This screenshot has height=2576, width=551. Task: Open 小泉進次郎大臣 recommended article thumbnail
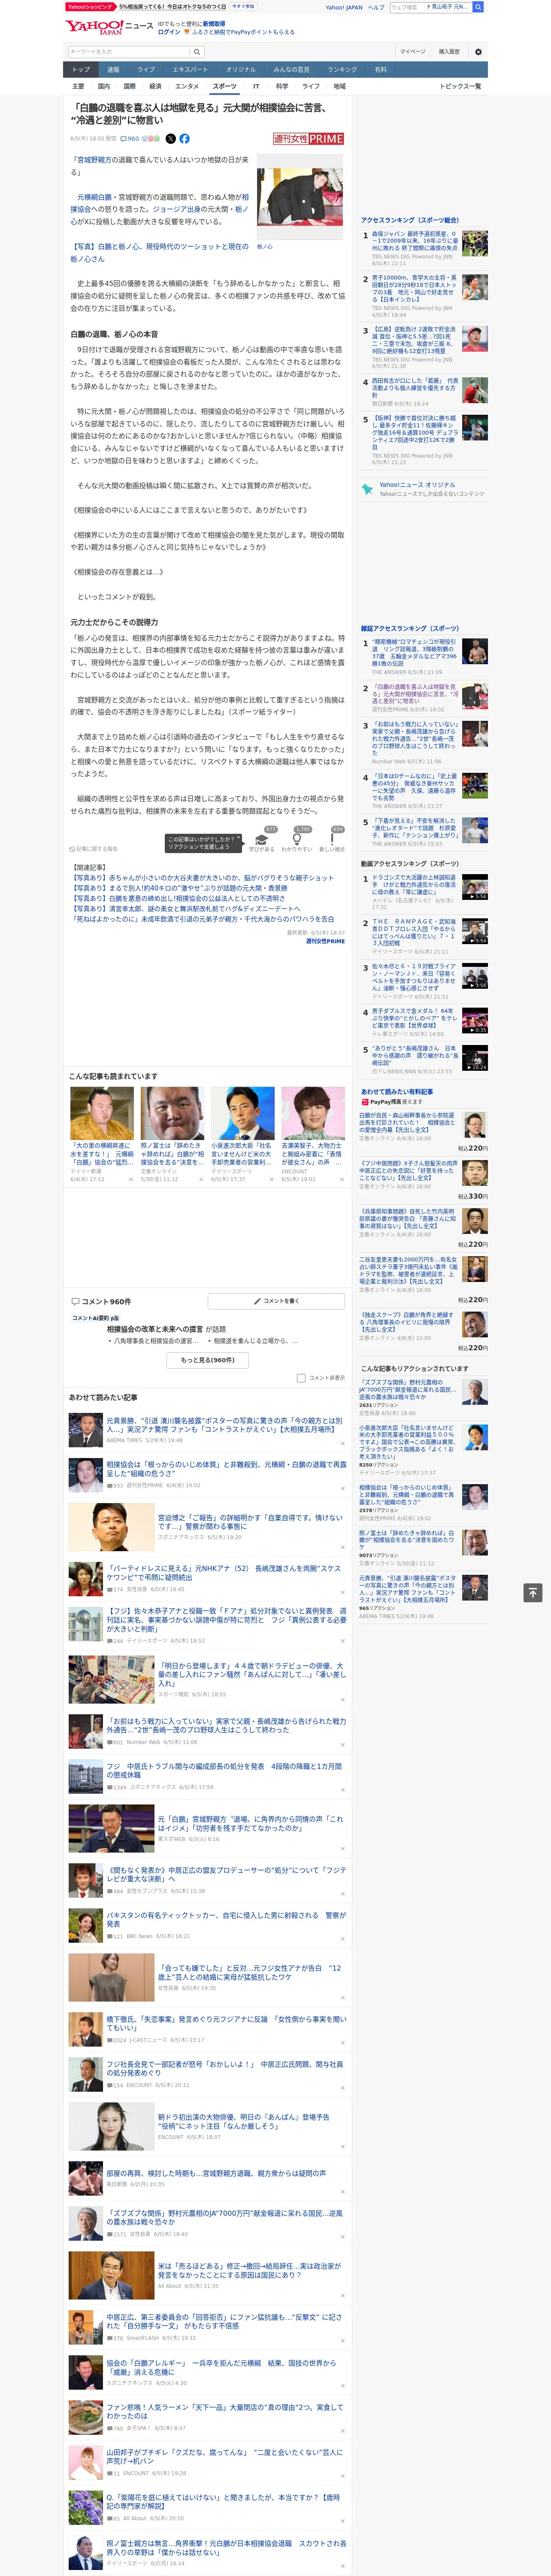coord(242,1113)
